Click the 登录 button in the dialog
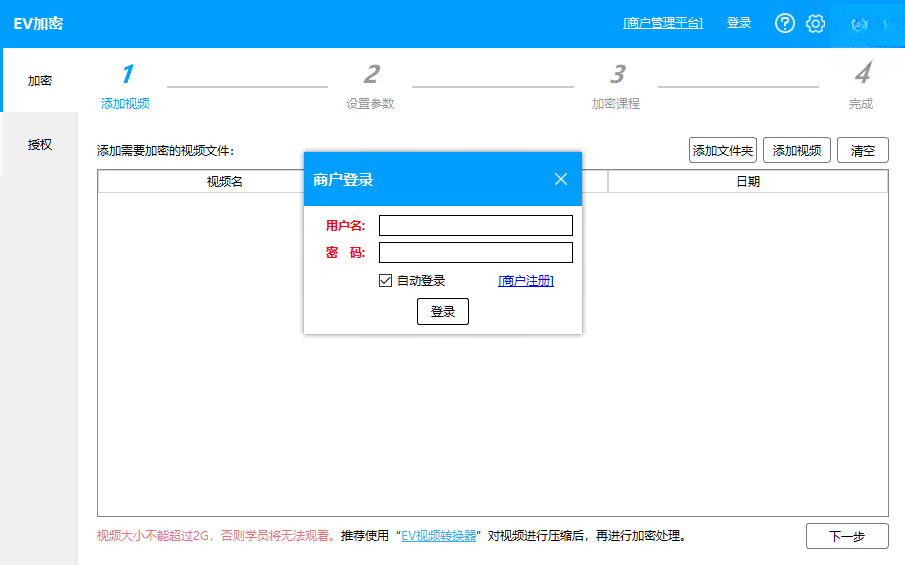Screen dimensions: 905x565 click(x=443, y=312)
